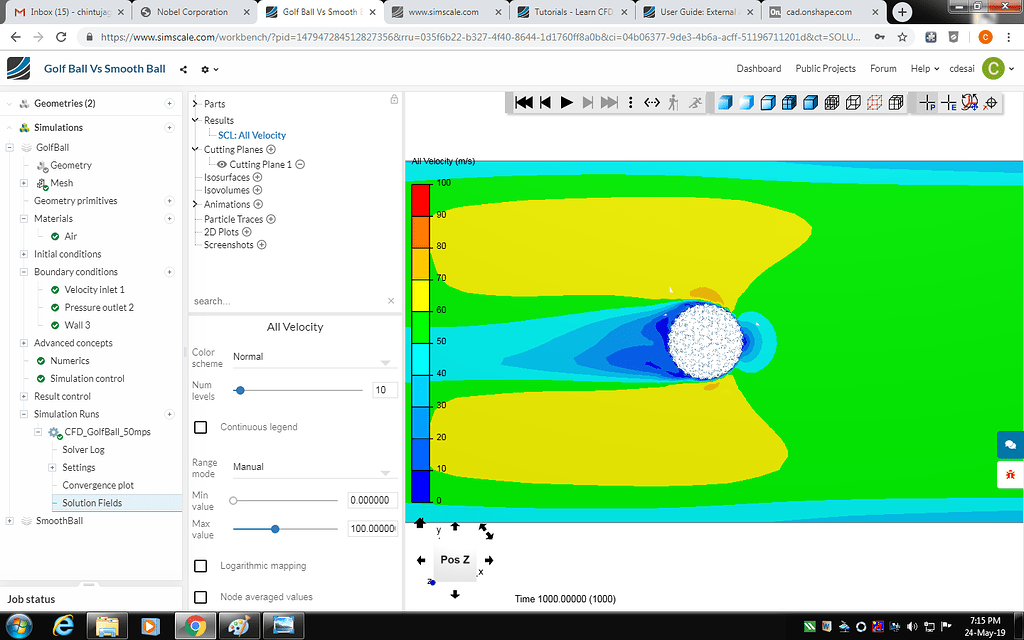
Task: Go to the Dashboard
Action: tap(759, 68)
